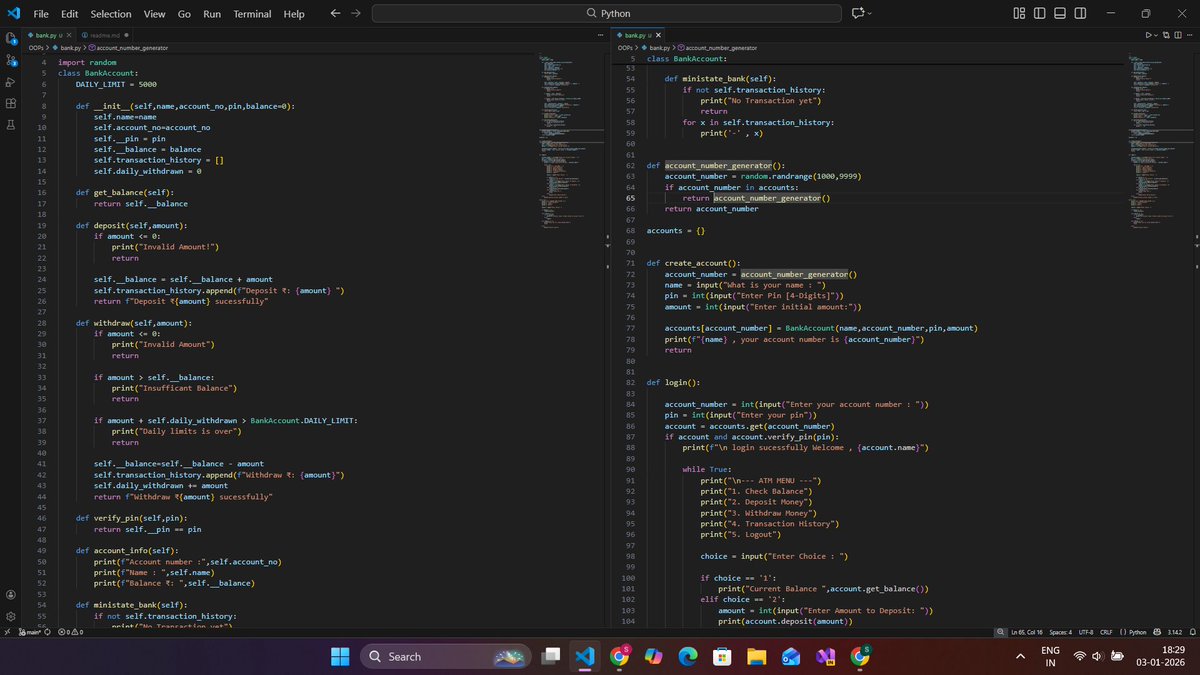Open the File menu
Viewport: 1200px width, 675px height.
tap(42, 14)
